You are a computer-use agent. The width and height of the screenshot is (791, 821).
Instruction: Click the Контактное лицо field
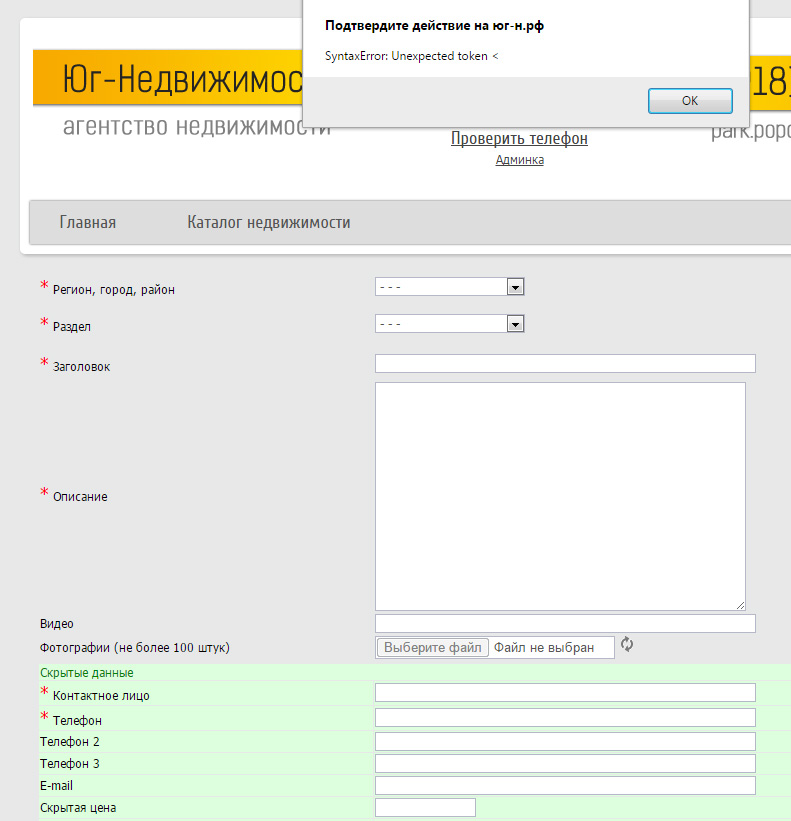[565, 693]
